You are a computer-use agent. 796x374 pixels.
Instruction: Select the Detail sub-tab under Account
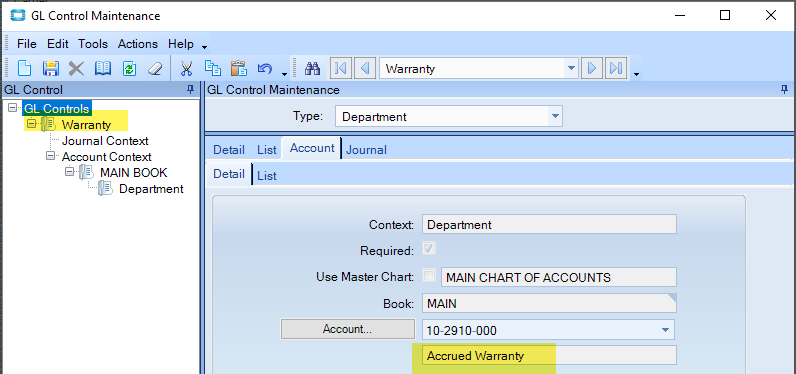[x=228, y=174]
